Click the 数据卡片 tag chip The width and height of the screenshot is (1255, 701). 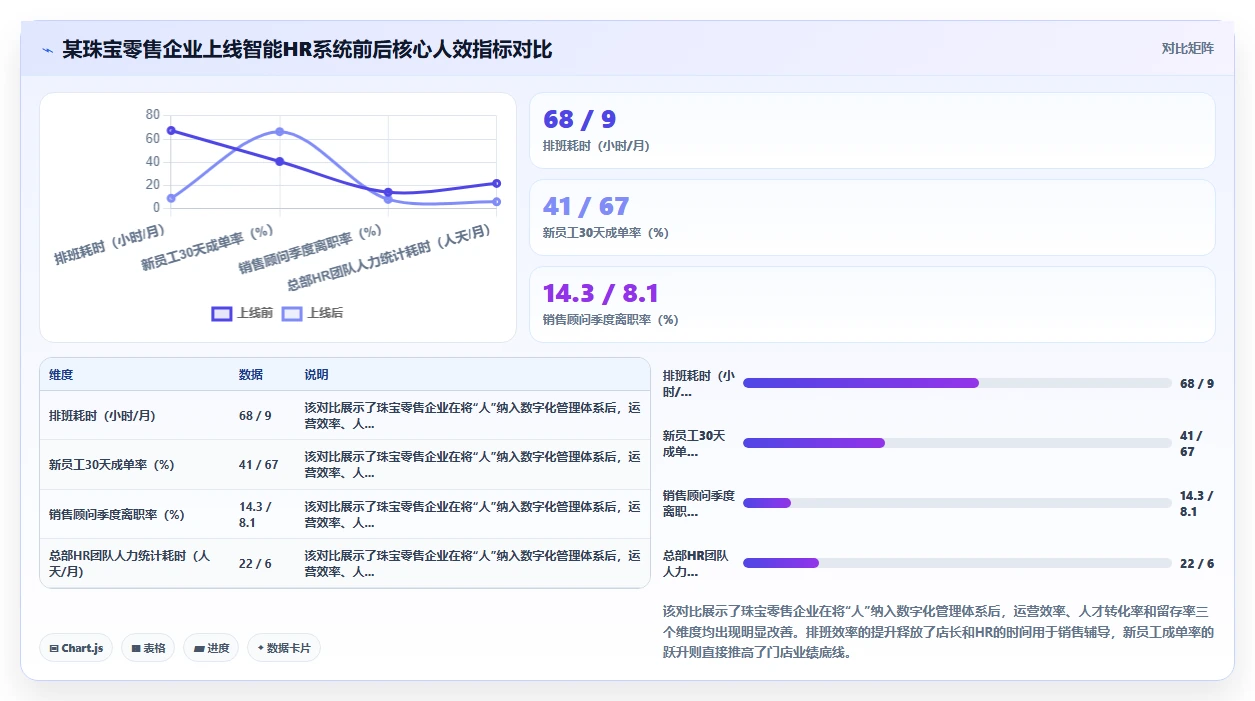284,648
